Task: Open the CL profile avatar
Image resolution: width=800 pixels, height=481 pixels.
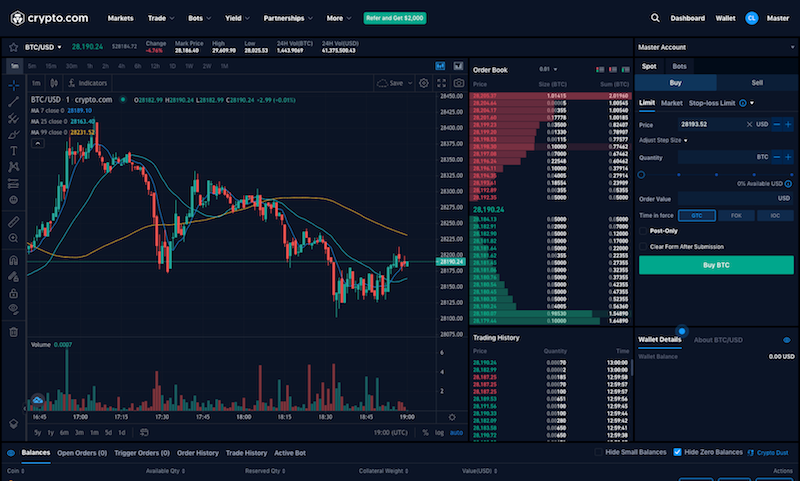Action: coord(752,18)
